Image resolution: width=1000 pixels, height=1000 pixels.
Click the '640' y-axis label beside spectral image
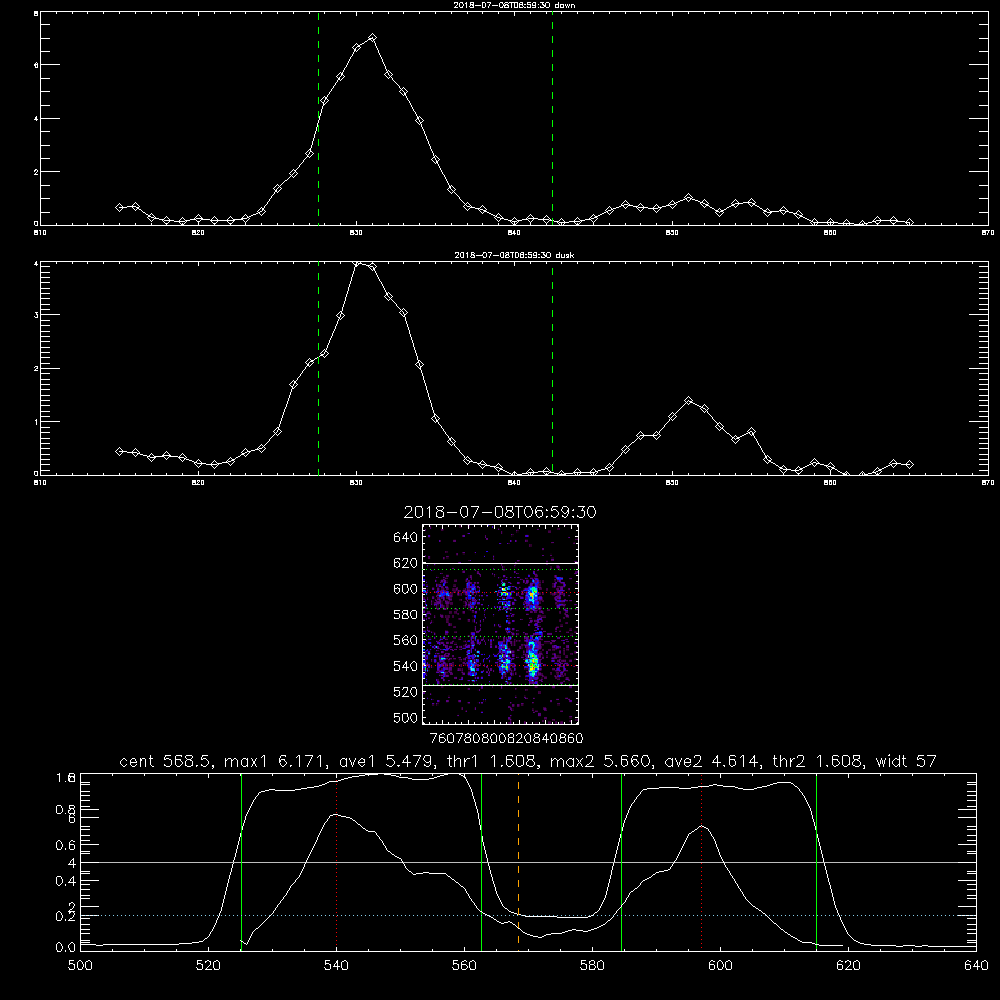pos(406,537)
